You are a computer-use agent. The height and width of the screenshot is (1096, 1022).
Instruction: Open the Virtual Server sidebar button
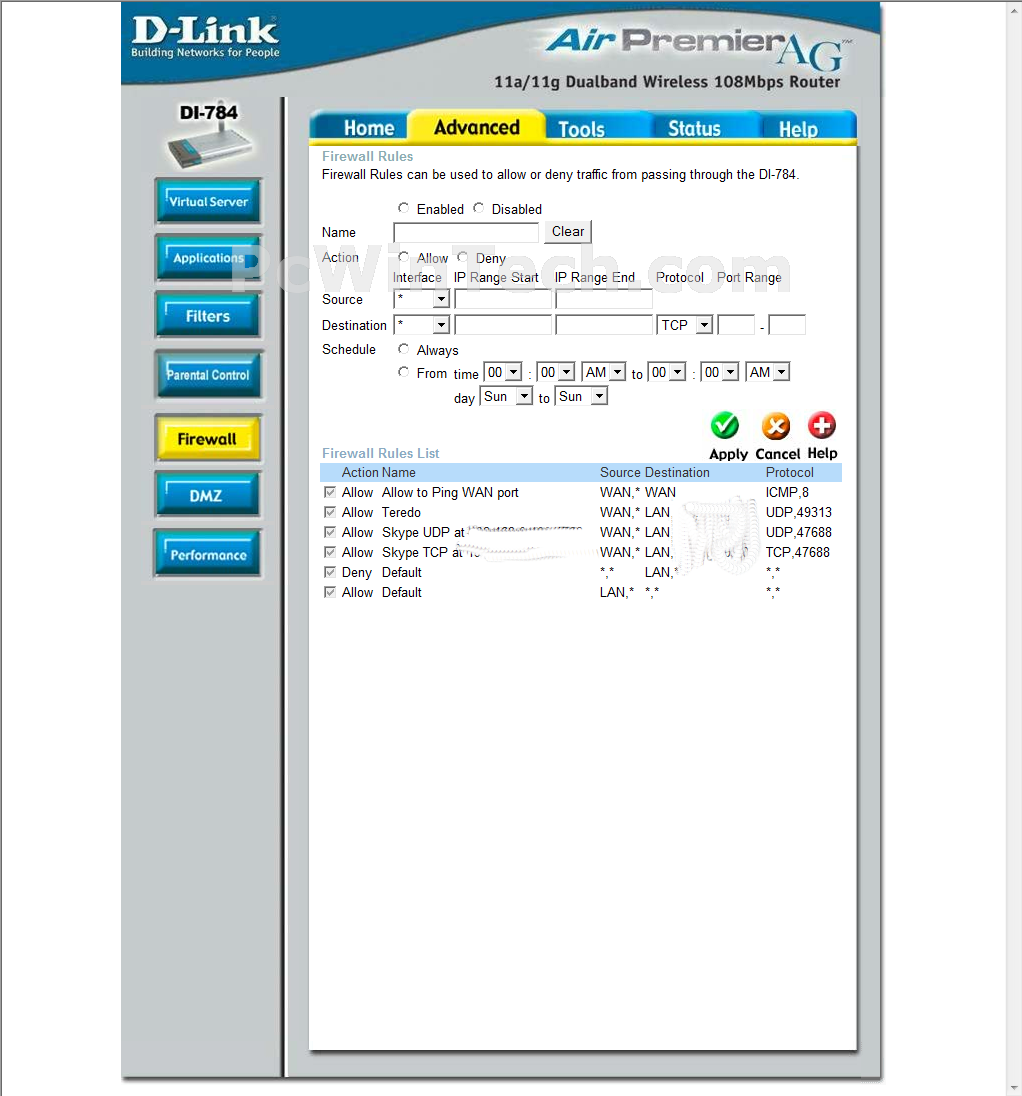pyautogui.click(x=208, y=201)
